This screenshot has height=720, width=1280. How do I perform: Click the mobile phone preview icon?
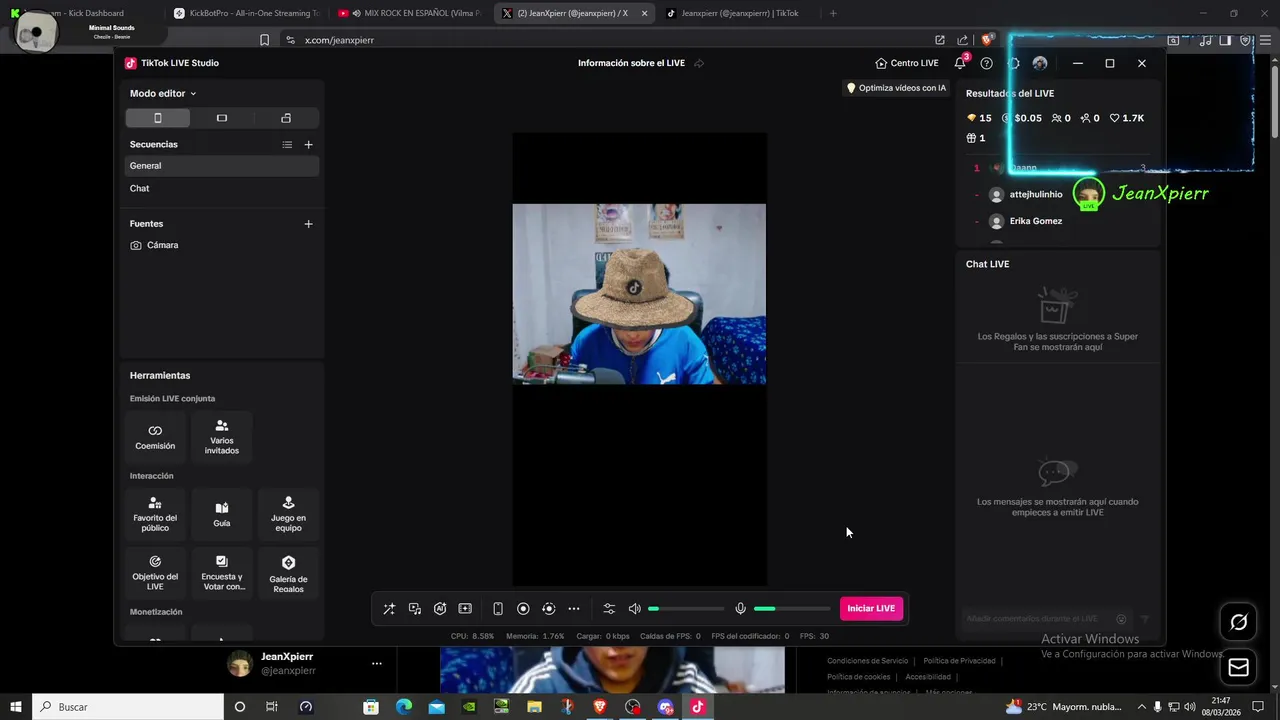click(498, 609)
